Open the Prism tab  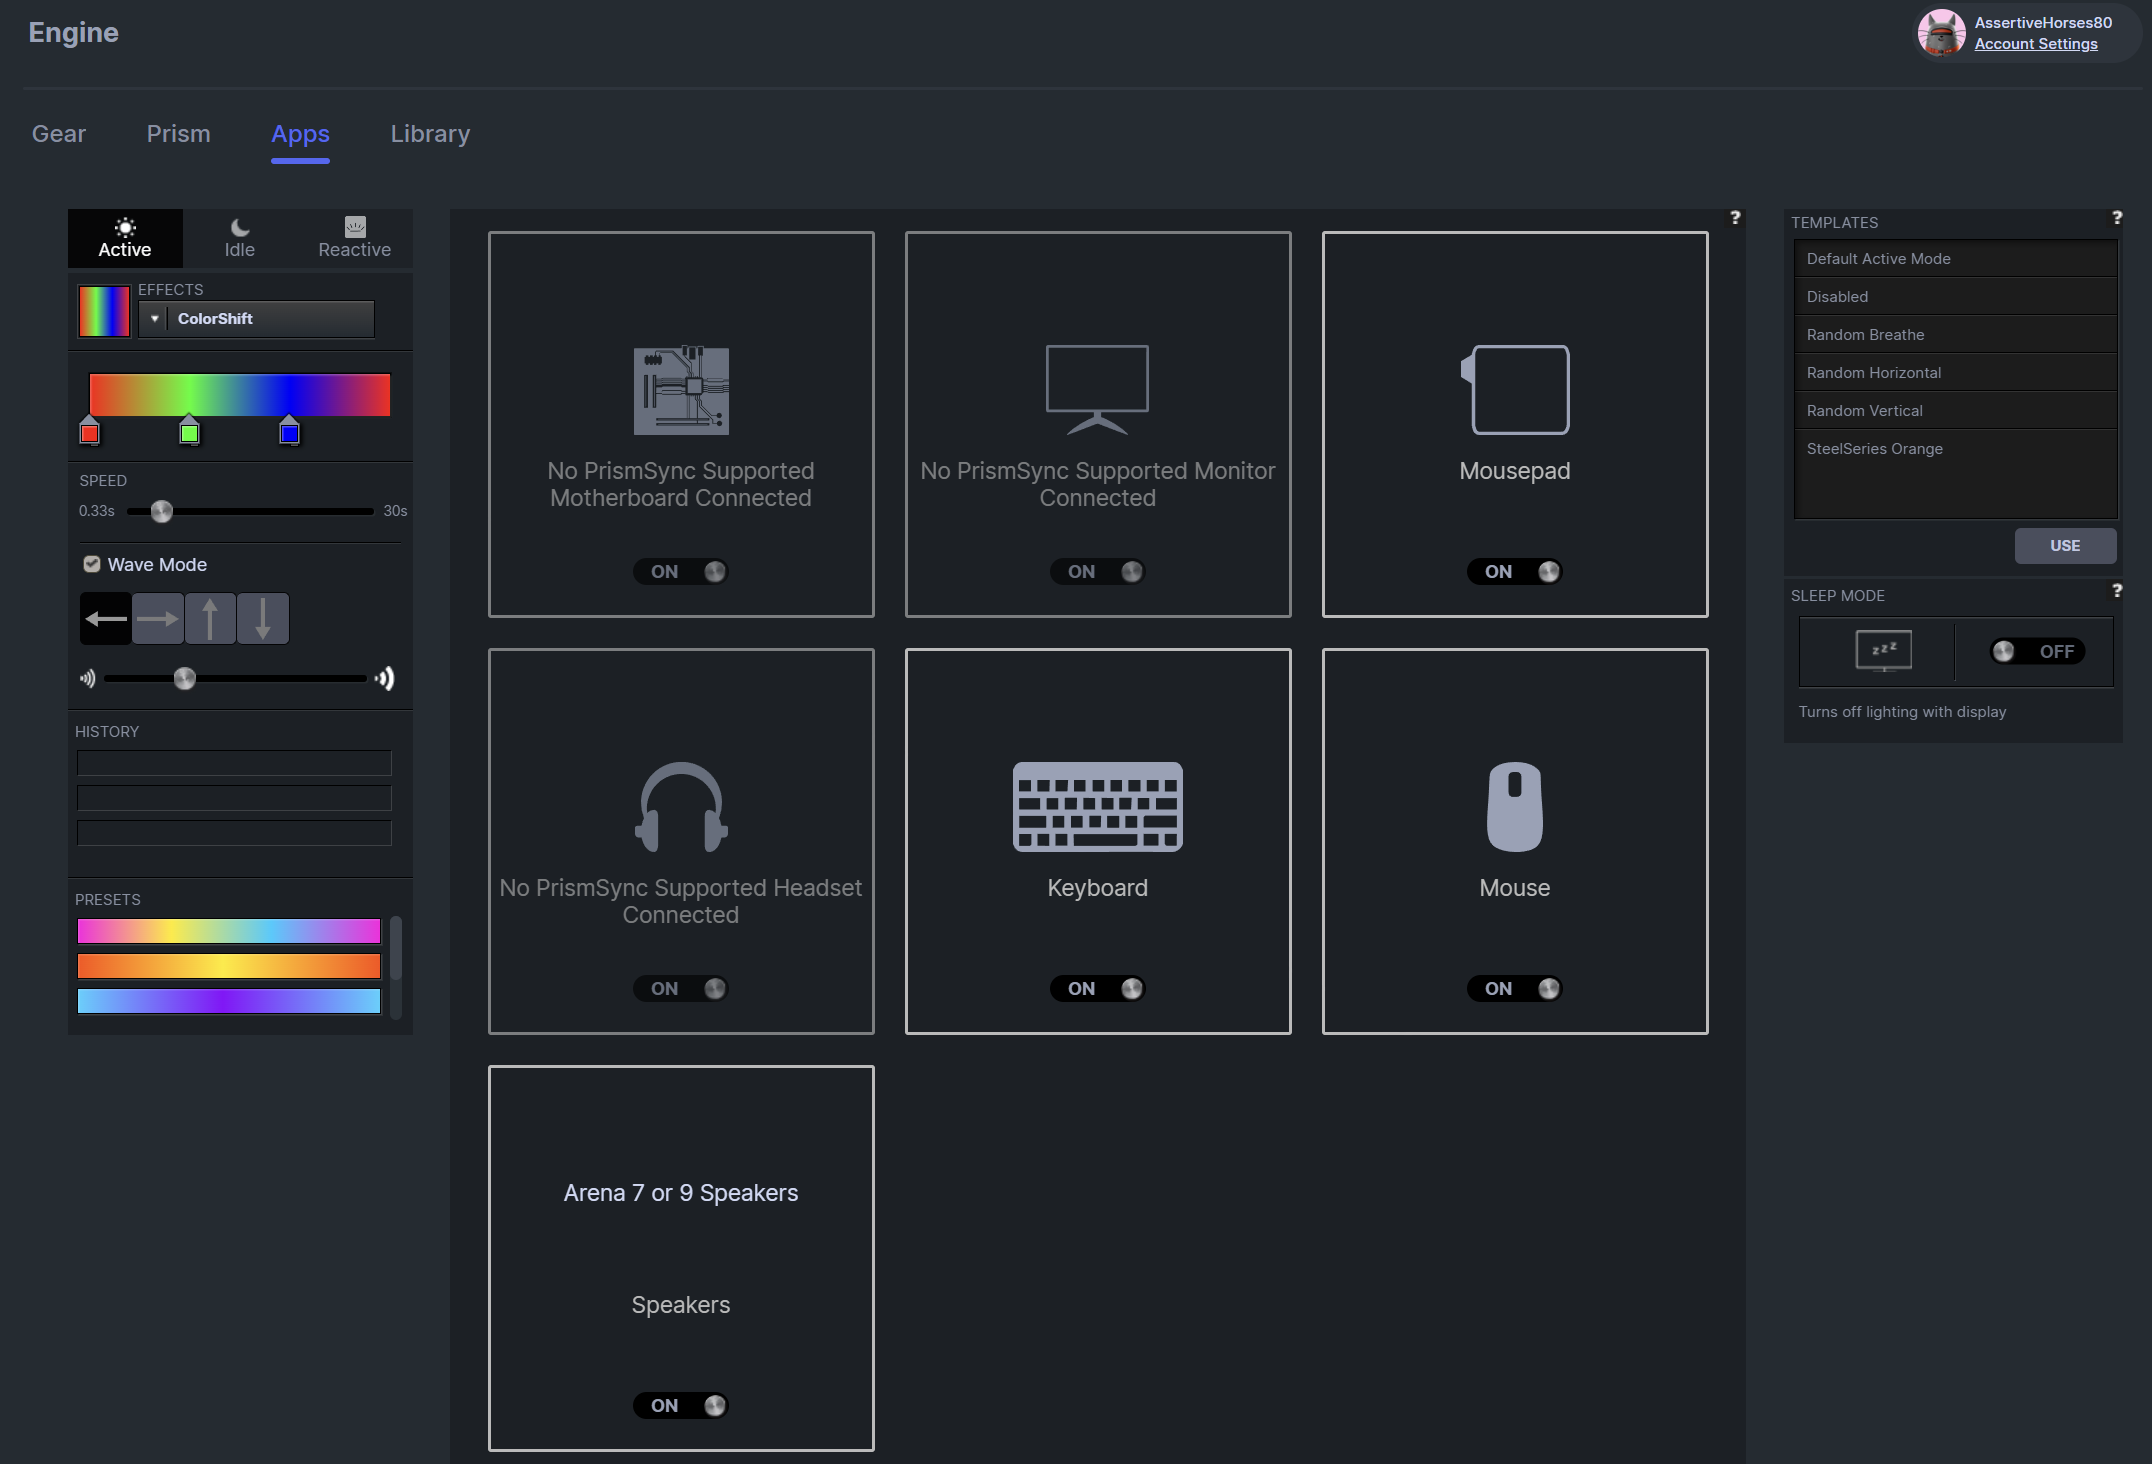(x=179, y=134)
